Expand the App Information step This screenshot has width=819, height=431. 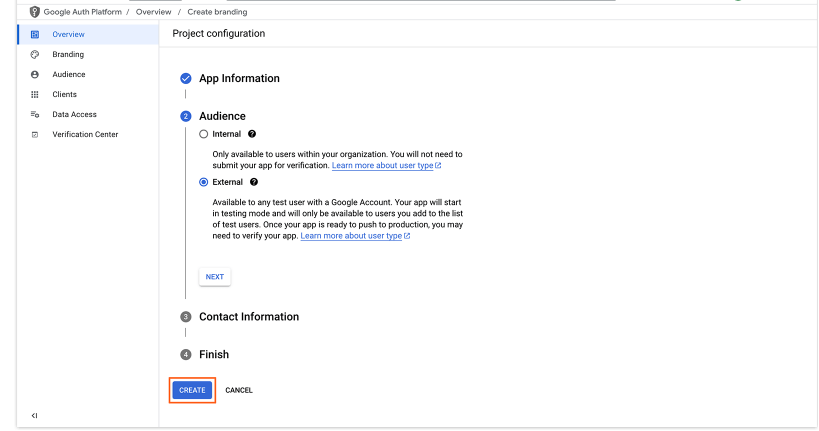(x=239, y=78)
